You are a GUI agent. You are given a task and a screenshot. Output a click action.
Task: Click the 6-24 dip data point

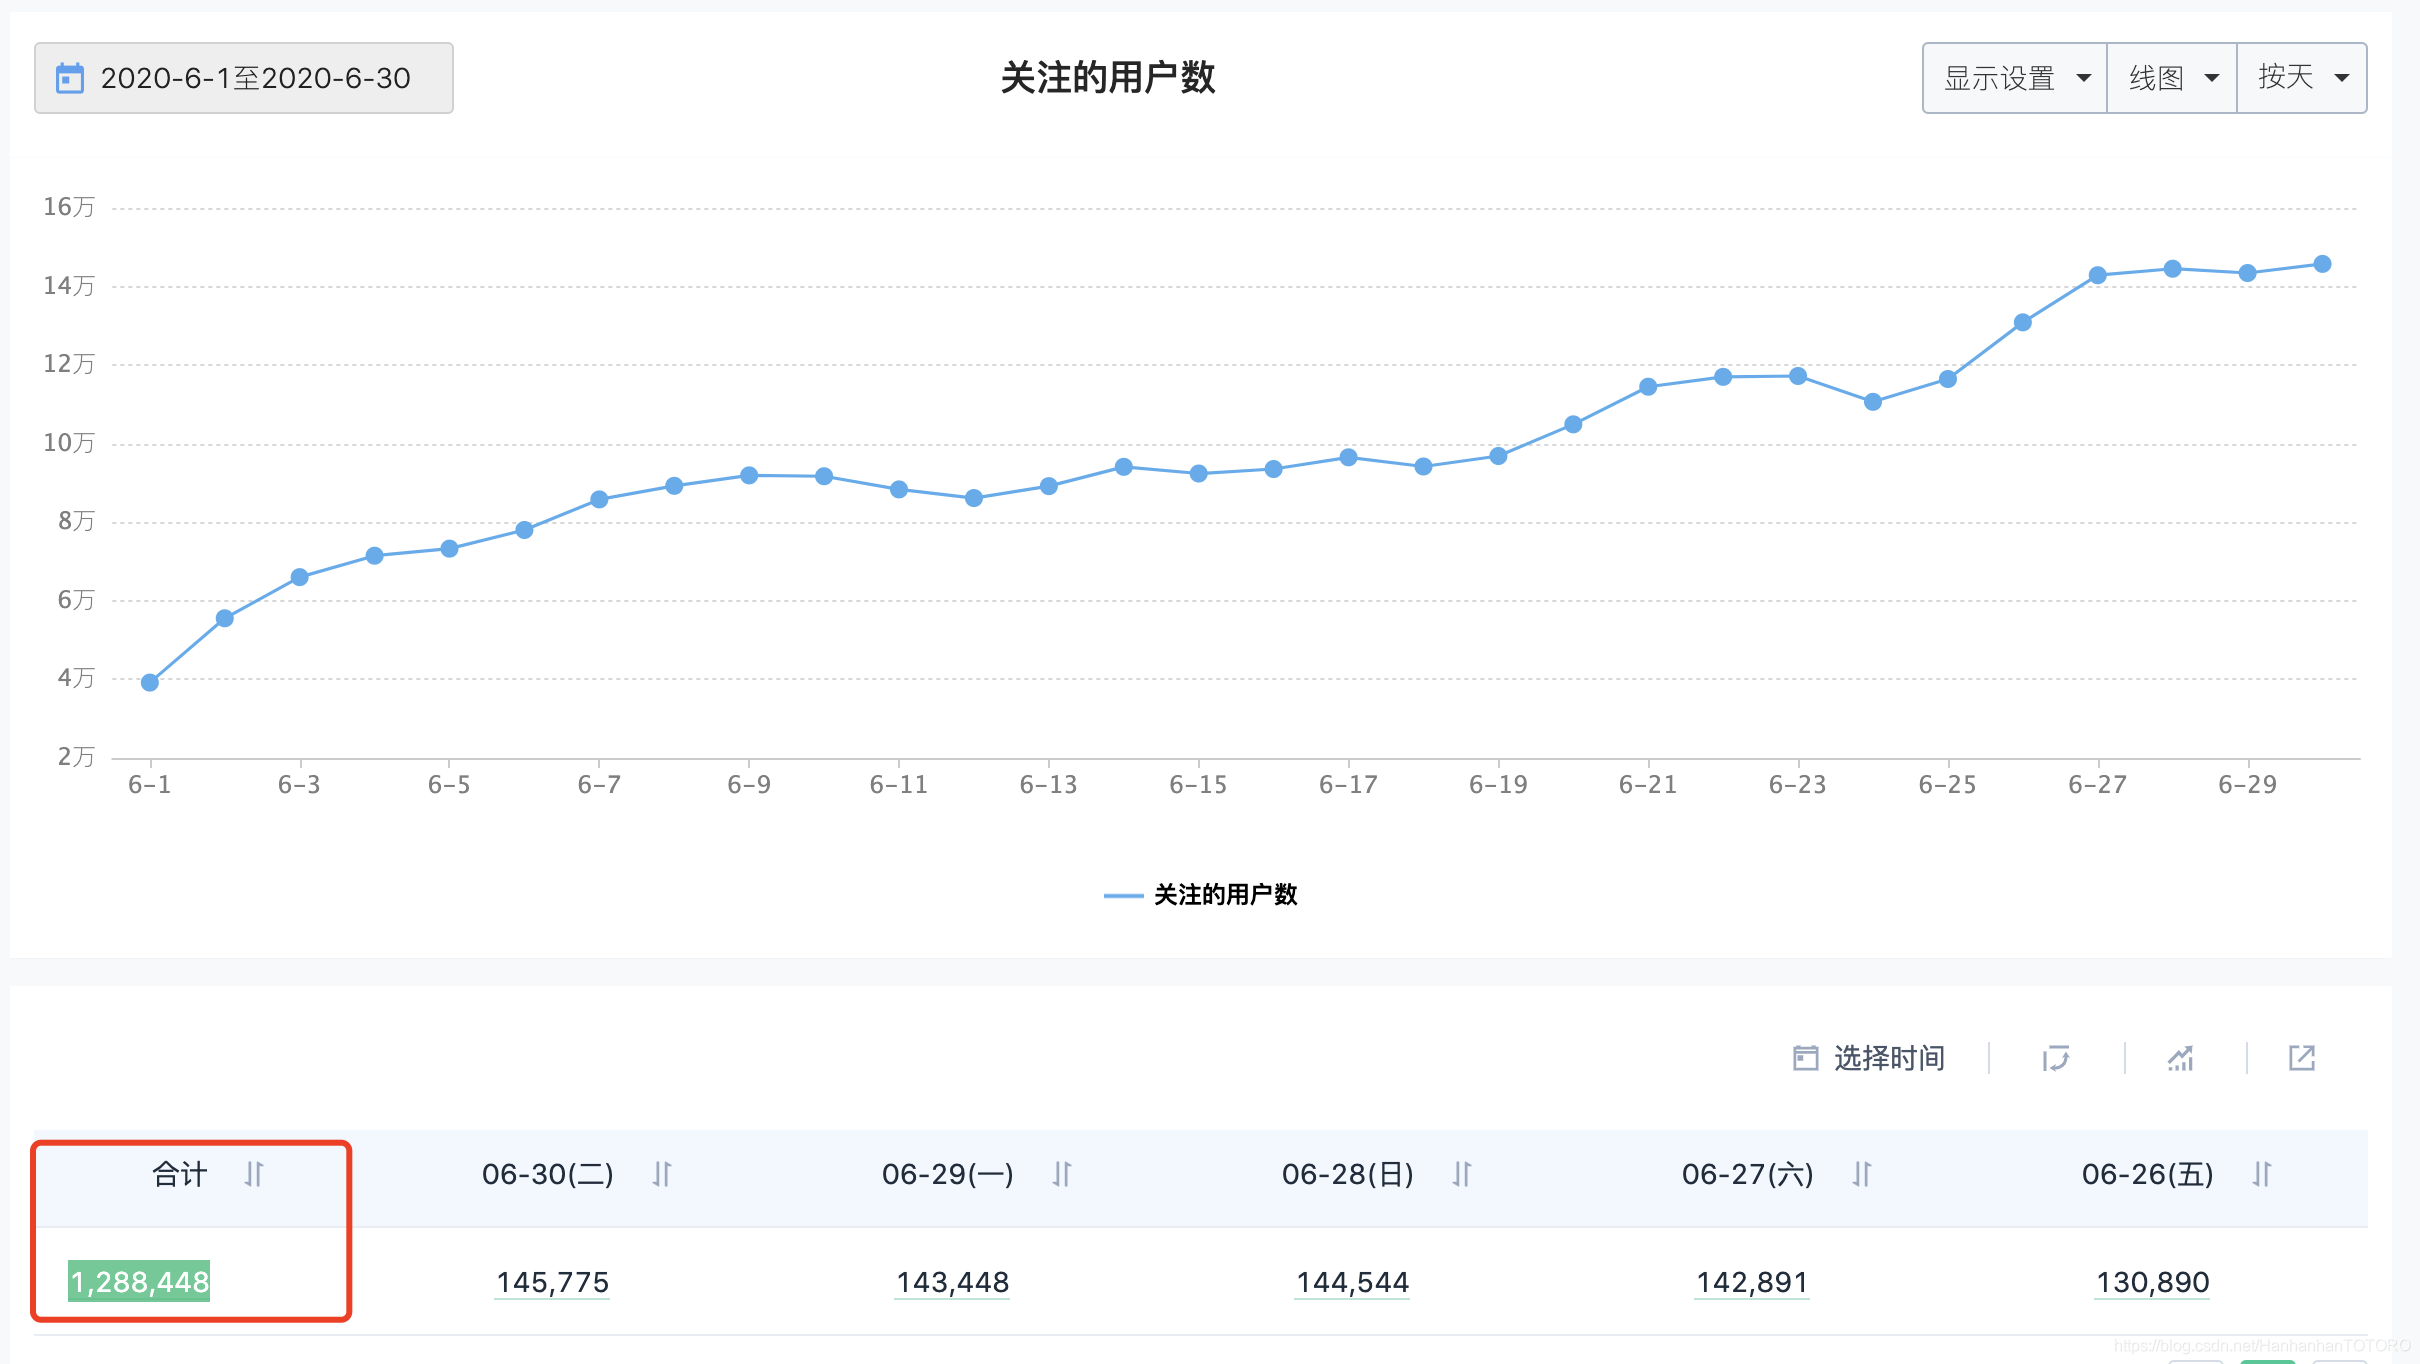[1873, 402]
